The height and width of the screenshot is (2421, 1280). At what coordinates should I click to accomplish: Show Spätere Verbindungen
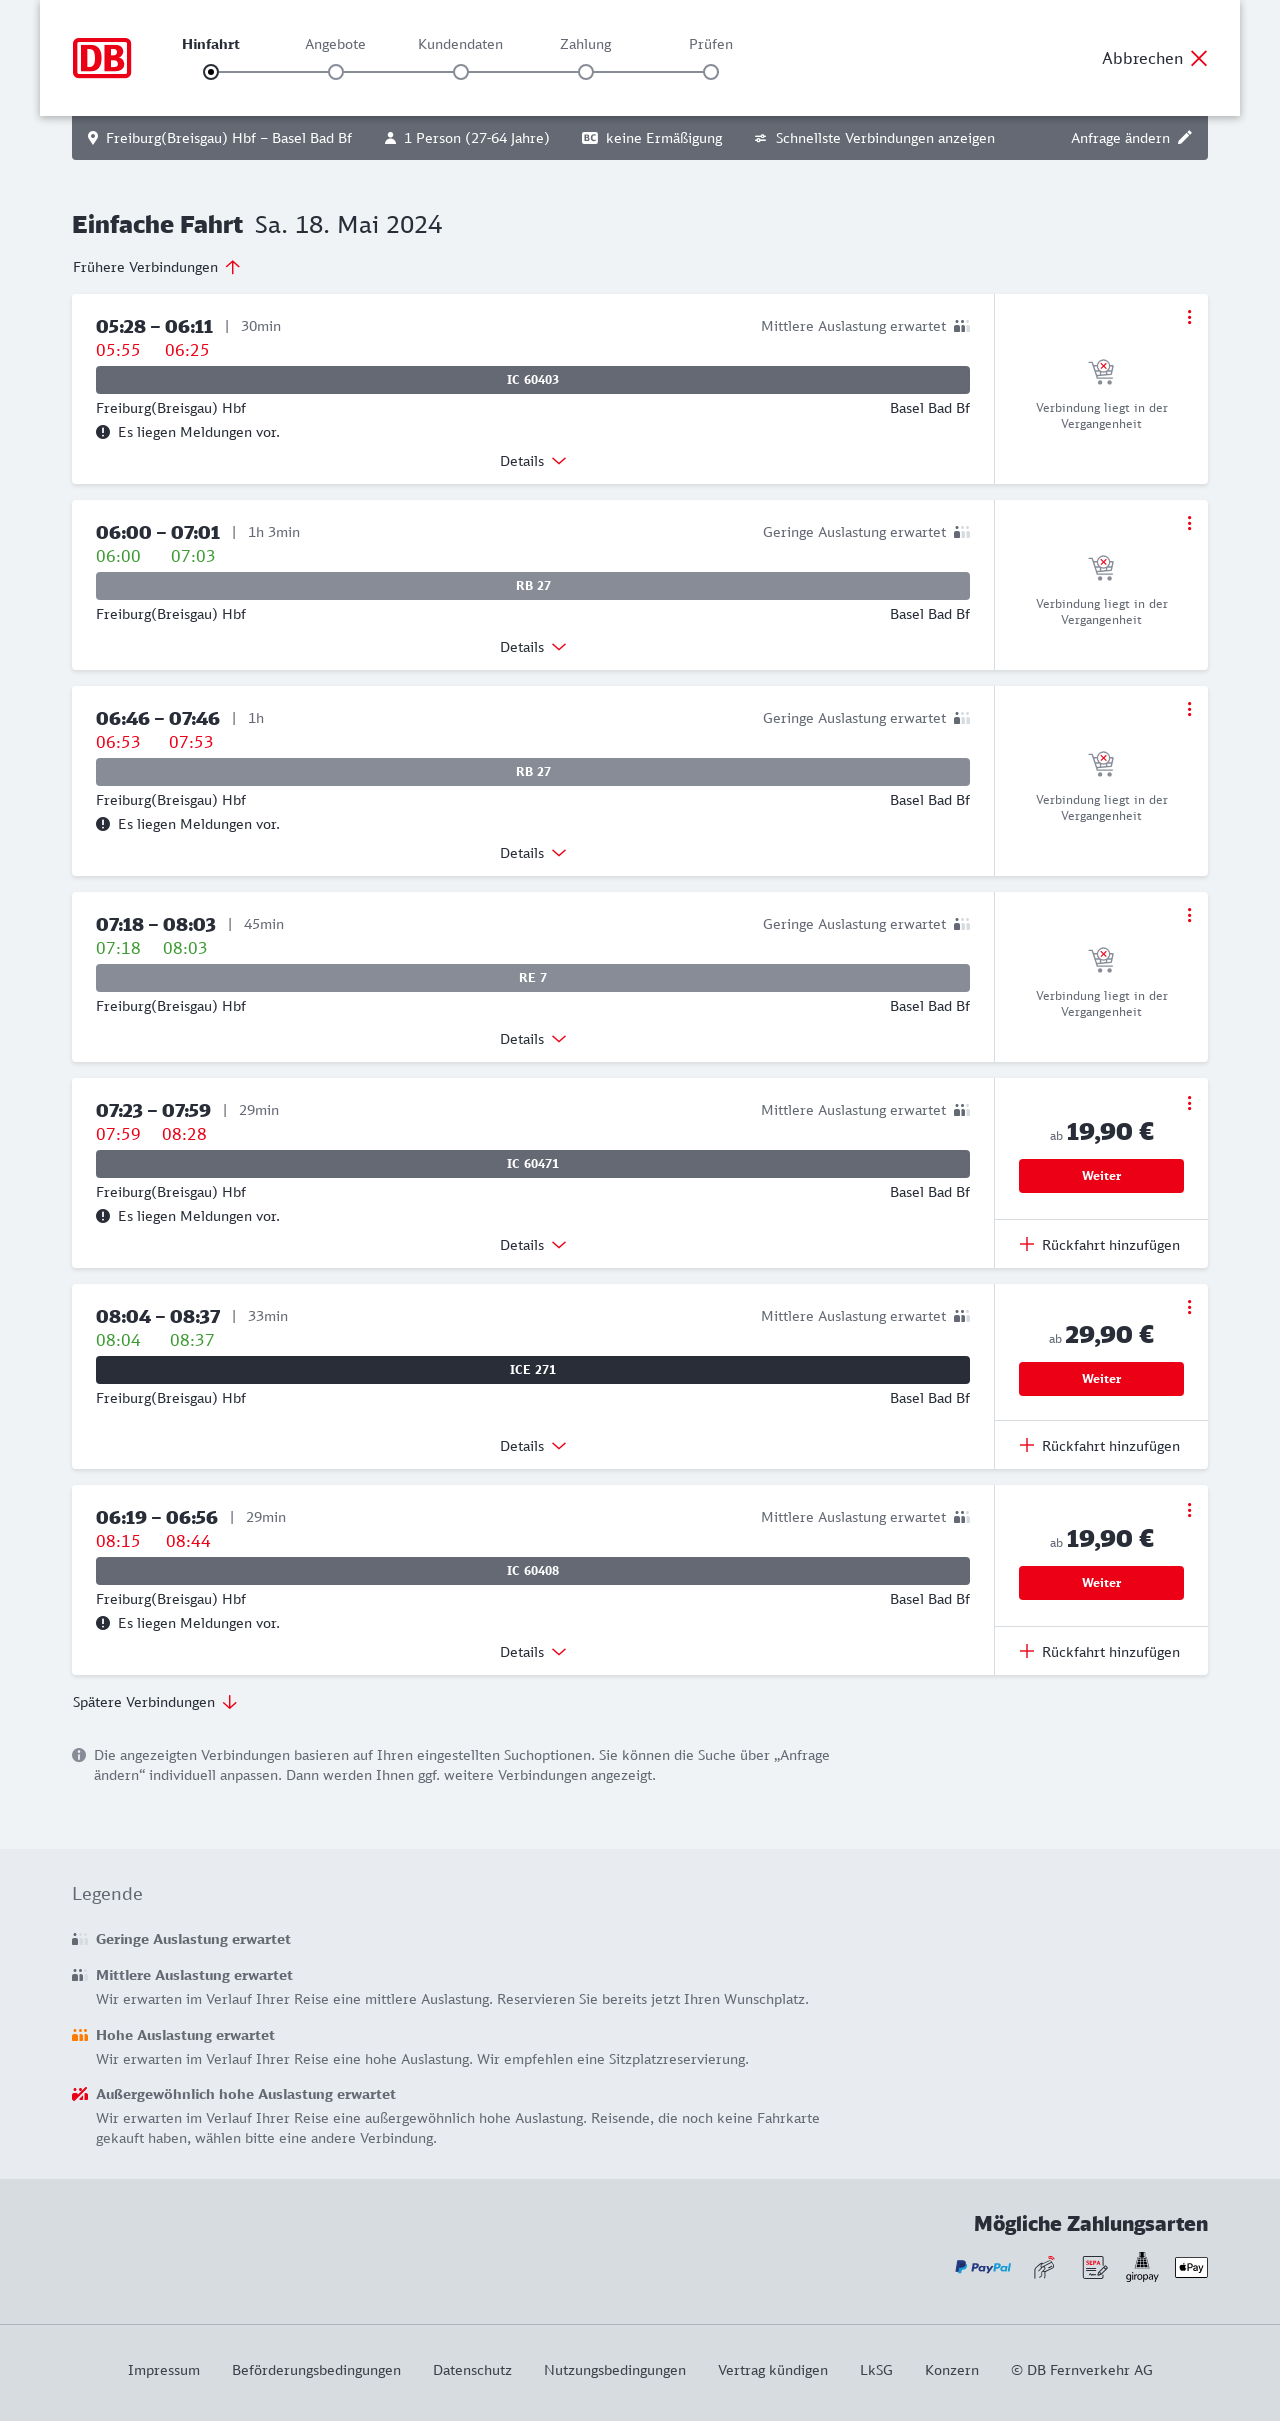[x=155, y=1702]
